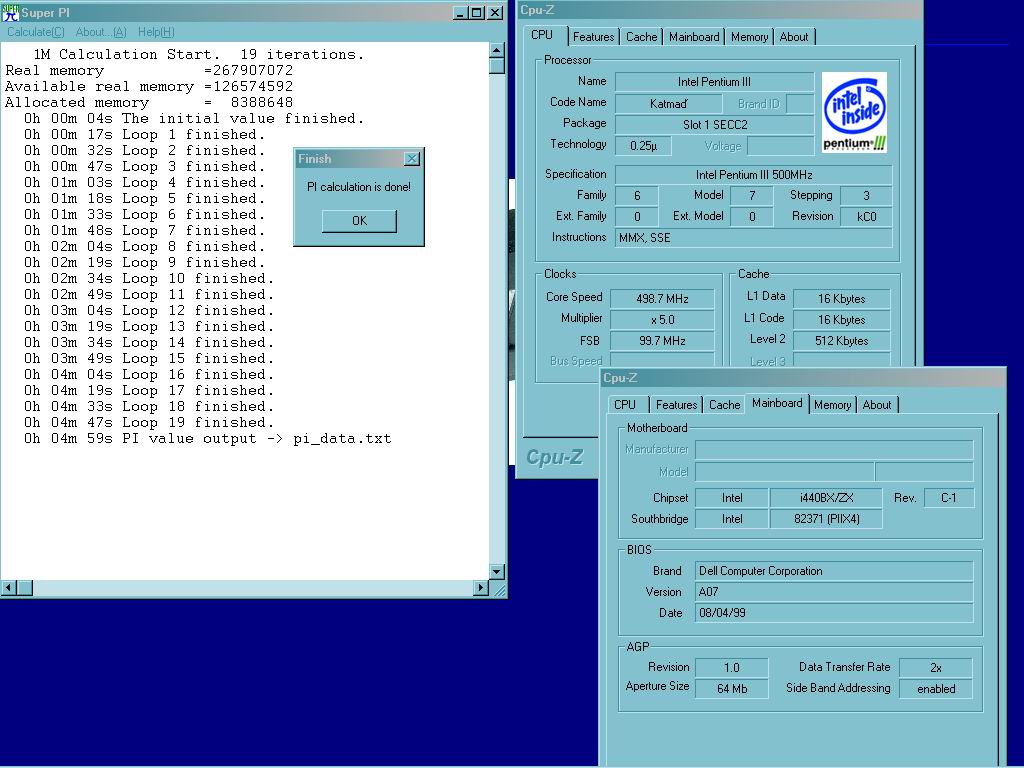Screen dimensions: 1024x768
Task: Close the Super PI window
Action: coord(496,12)
